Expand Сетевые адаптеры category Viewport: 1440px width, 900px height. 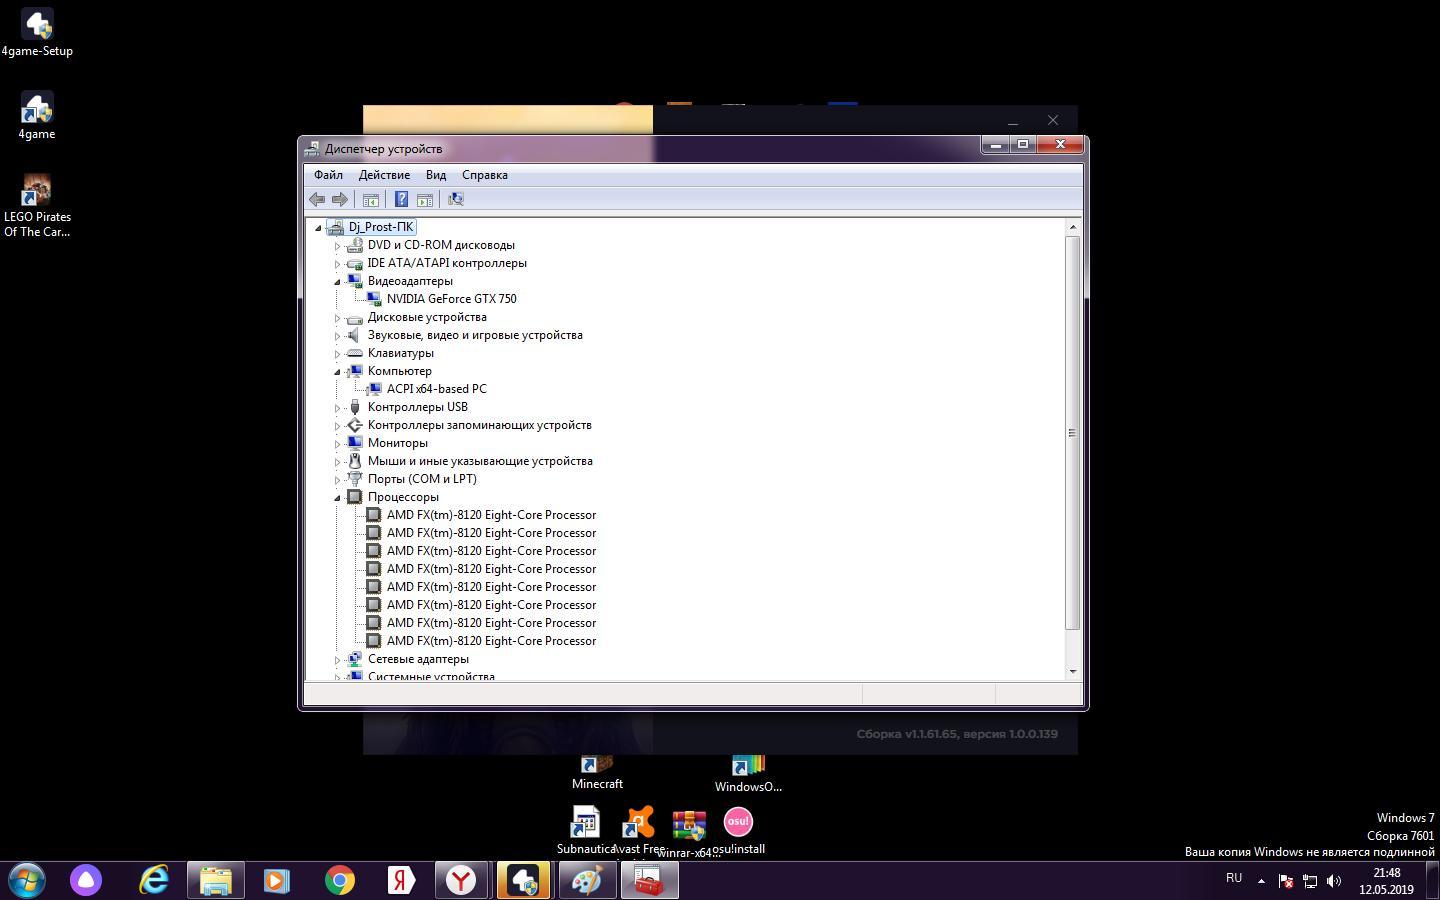(x=337, y=659)
